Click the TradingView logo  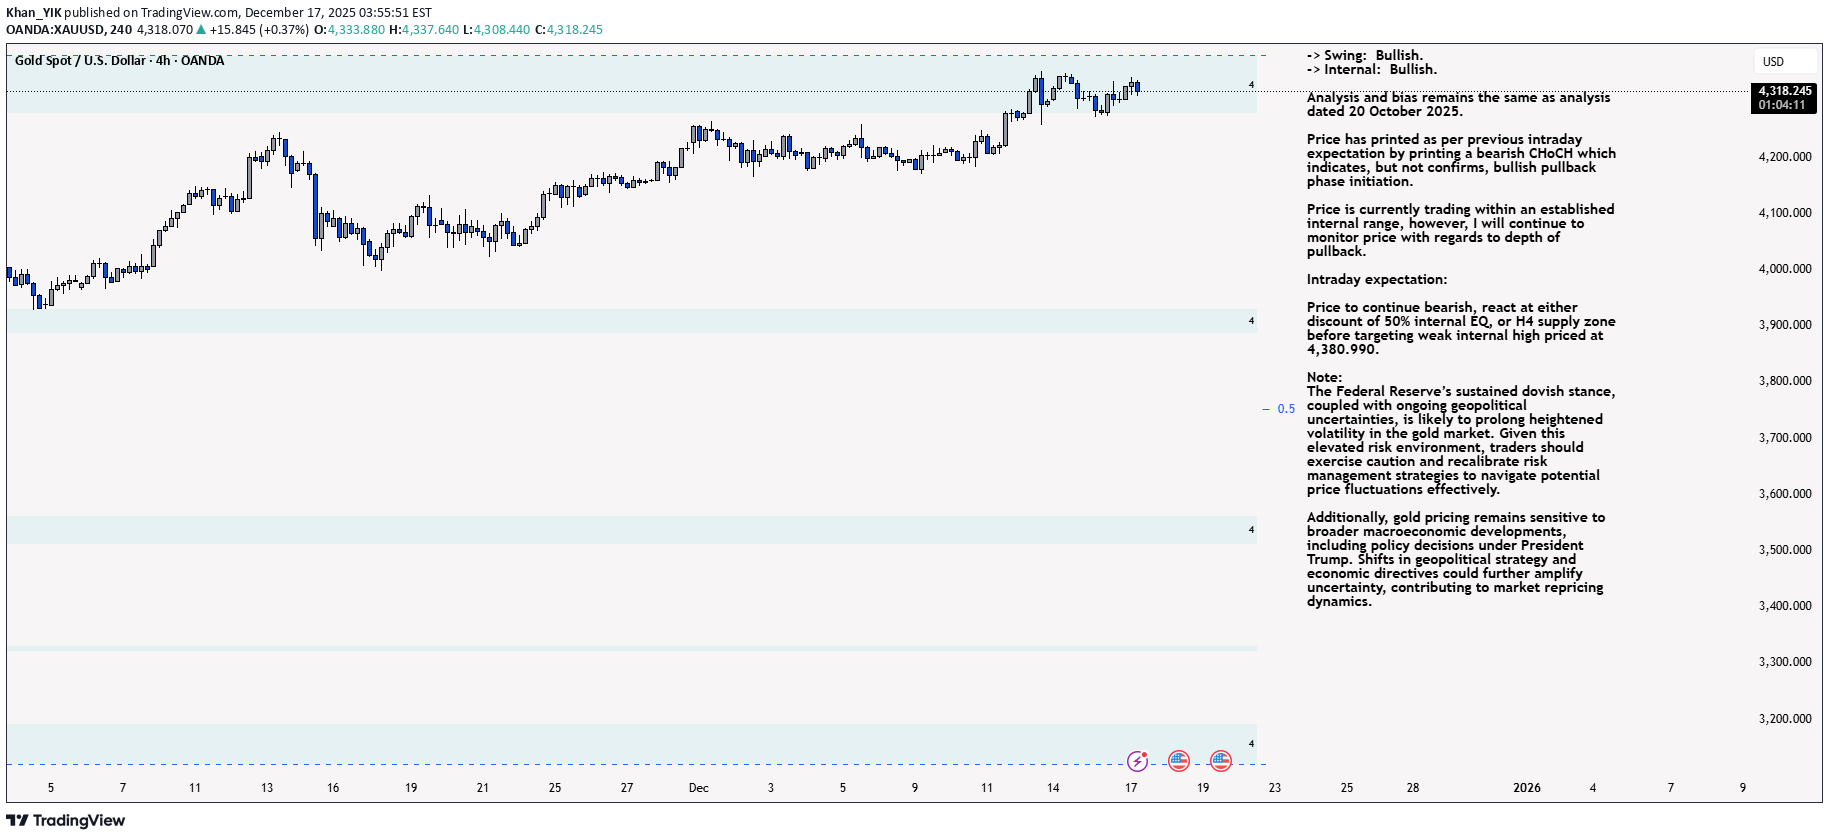[x=66, y=821]
